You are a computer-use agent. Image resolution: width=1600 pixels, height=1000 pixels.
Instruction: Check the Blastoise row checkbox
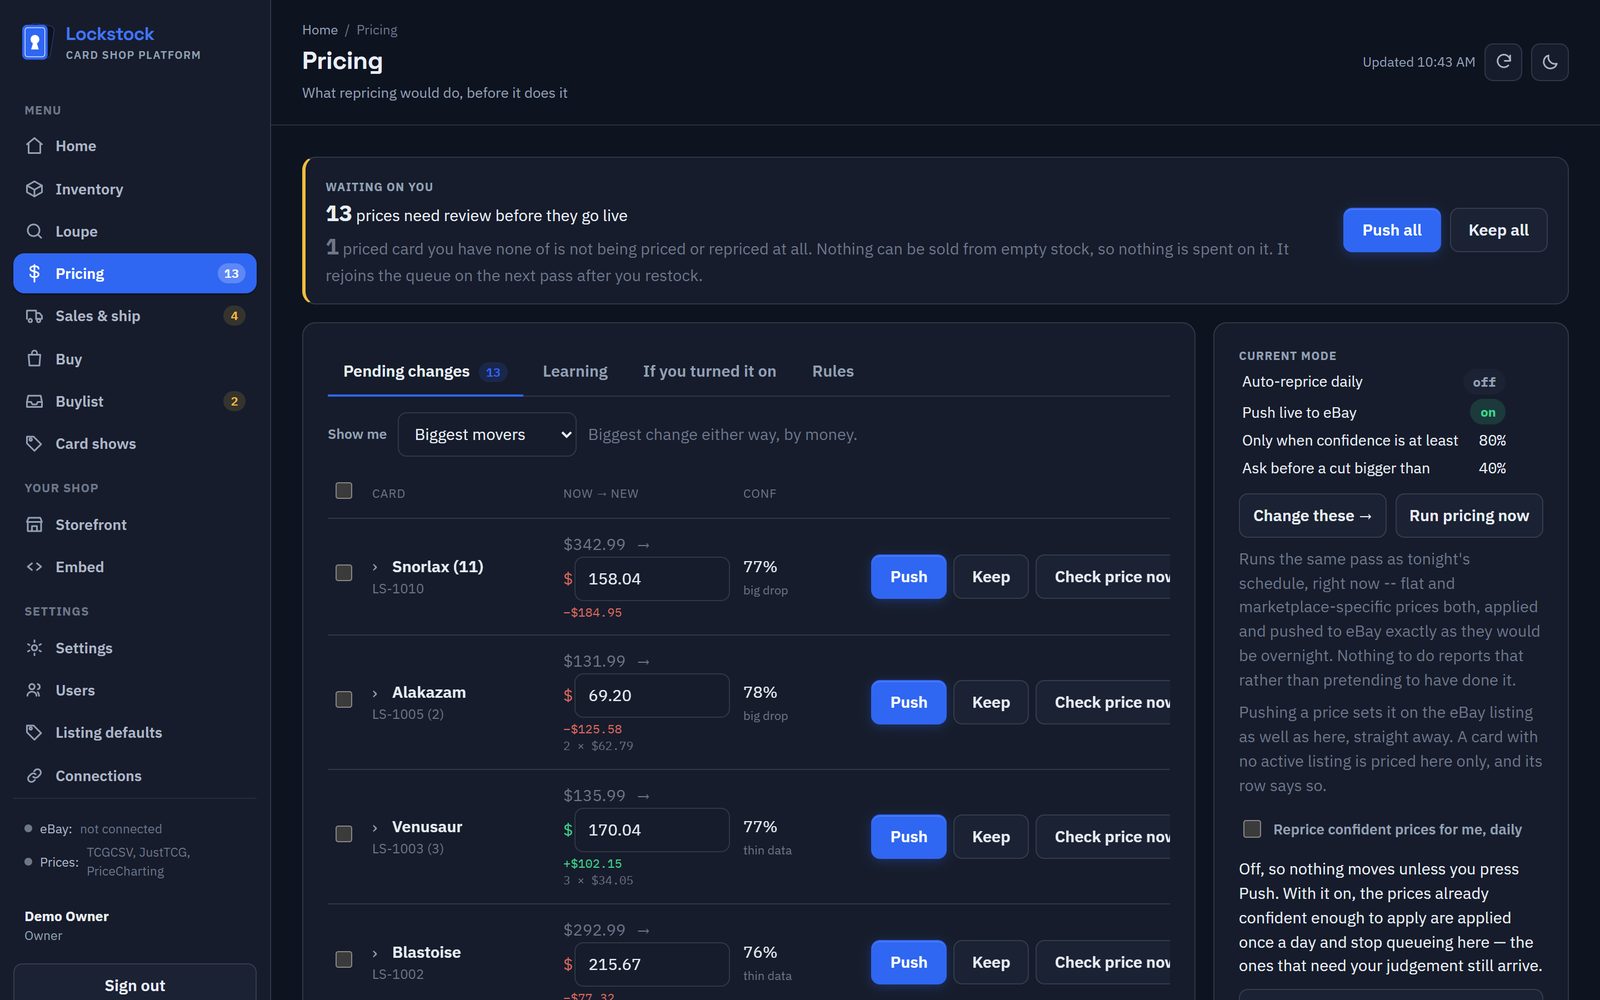344,959
